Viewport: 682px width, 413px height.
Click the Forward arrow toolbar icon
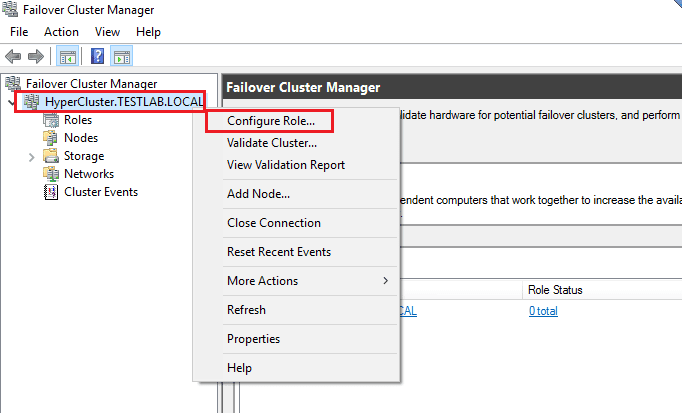coord(36,56)
